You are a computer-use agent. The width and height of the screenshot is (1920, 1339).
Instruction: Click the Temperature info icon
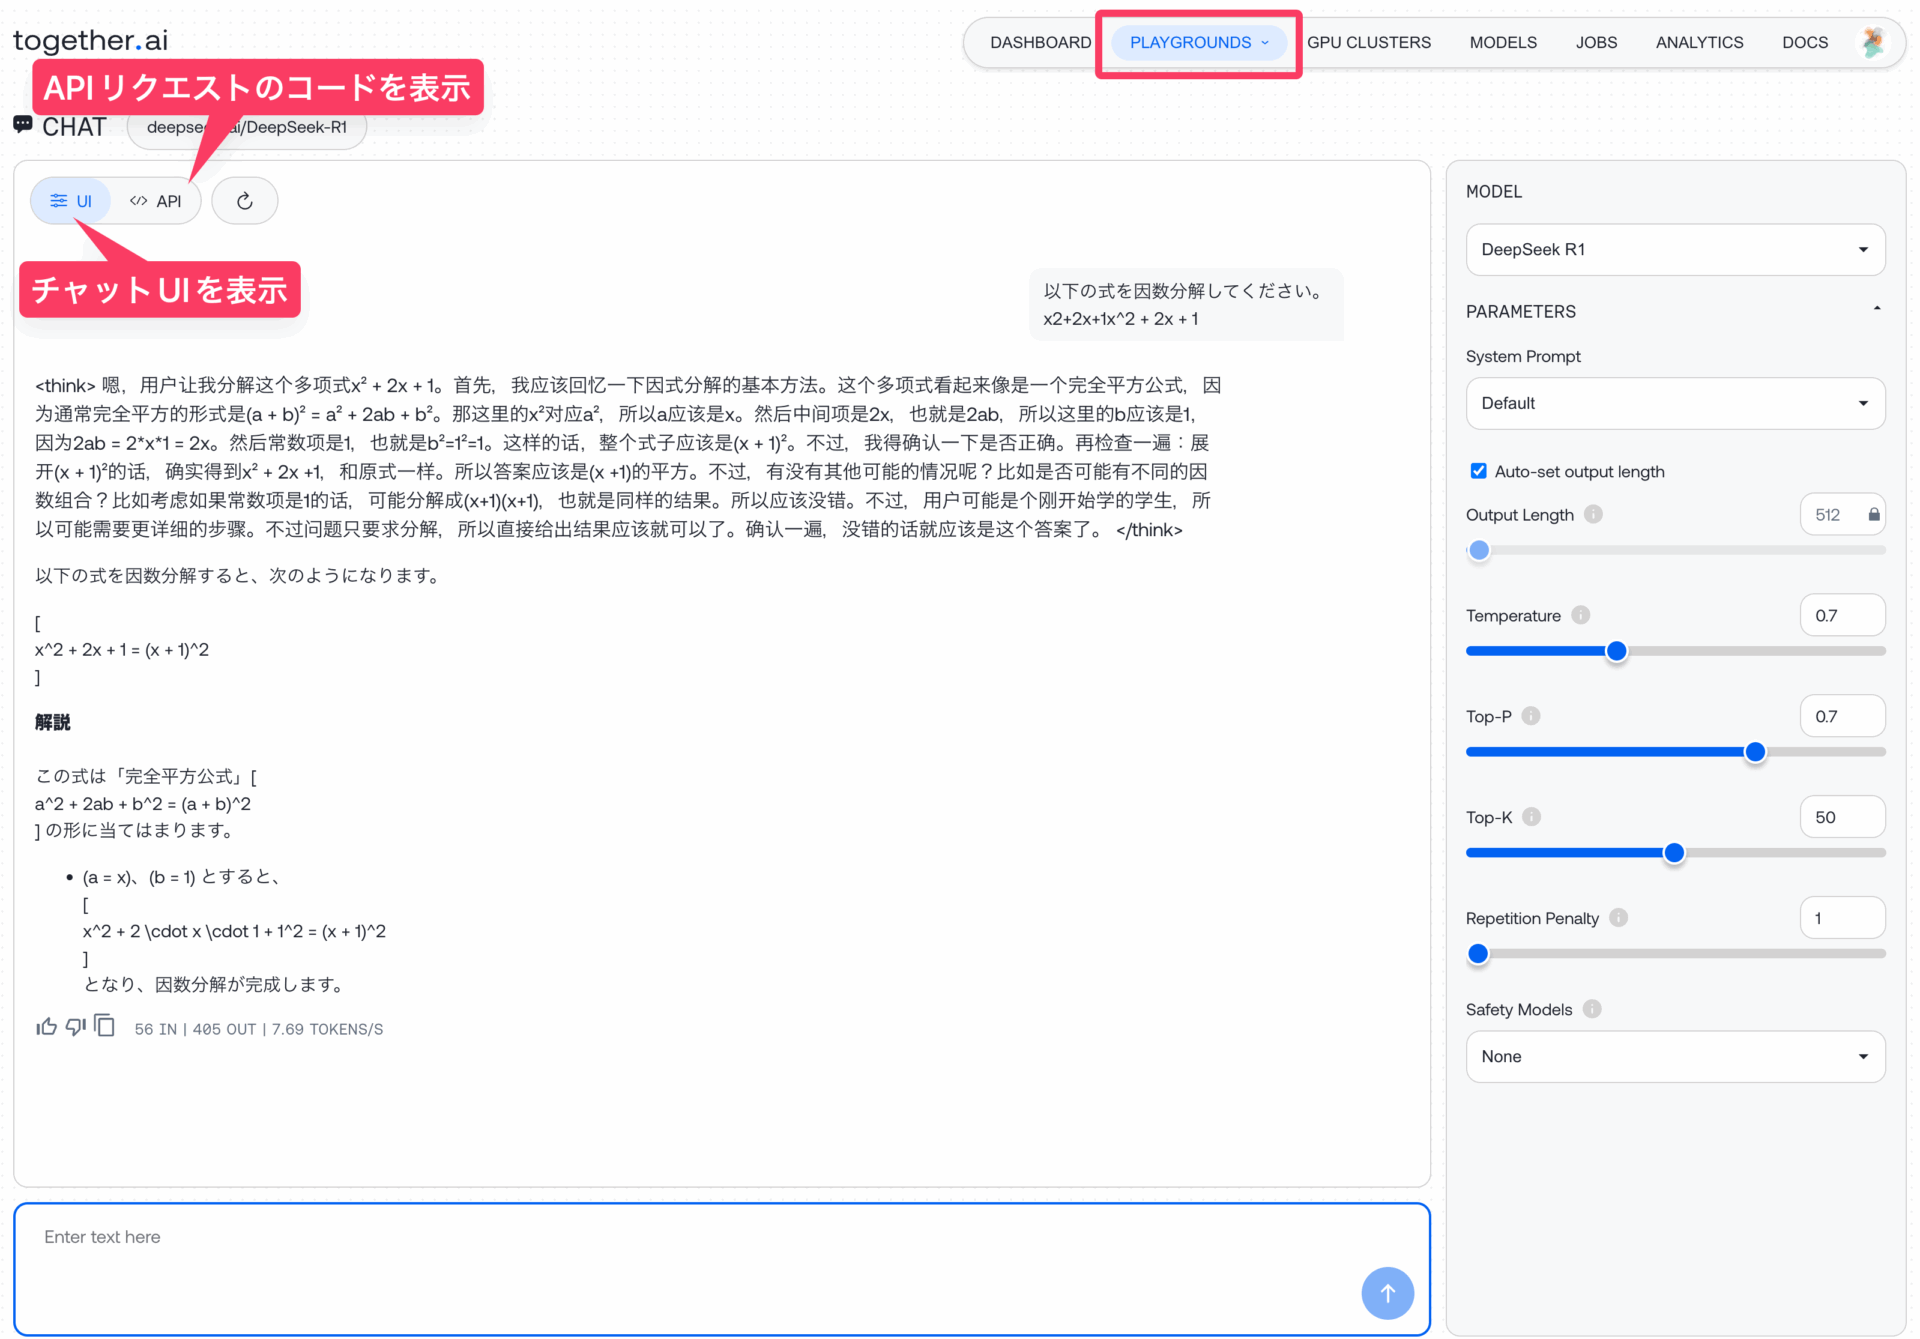pos(1580,615)
